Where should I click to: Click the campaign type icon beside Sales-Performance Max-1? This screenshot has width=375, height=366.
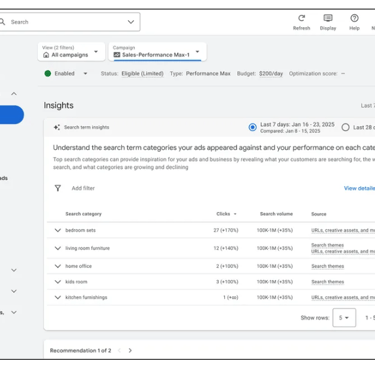coord(117,55)
